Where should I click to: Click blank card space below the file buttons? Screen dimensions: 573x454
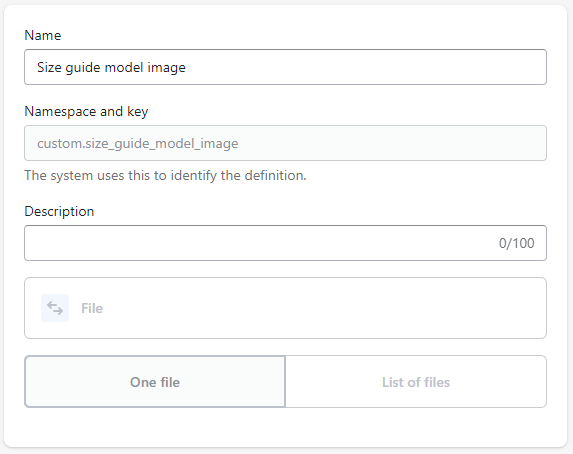click(285, 426)
